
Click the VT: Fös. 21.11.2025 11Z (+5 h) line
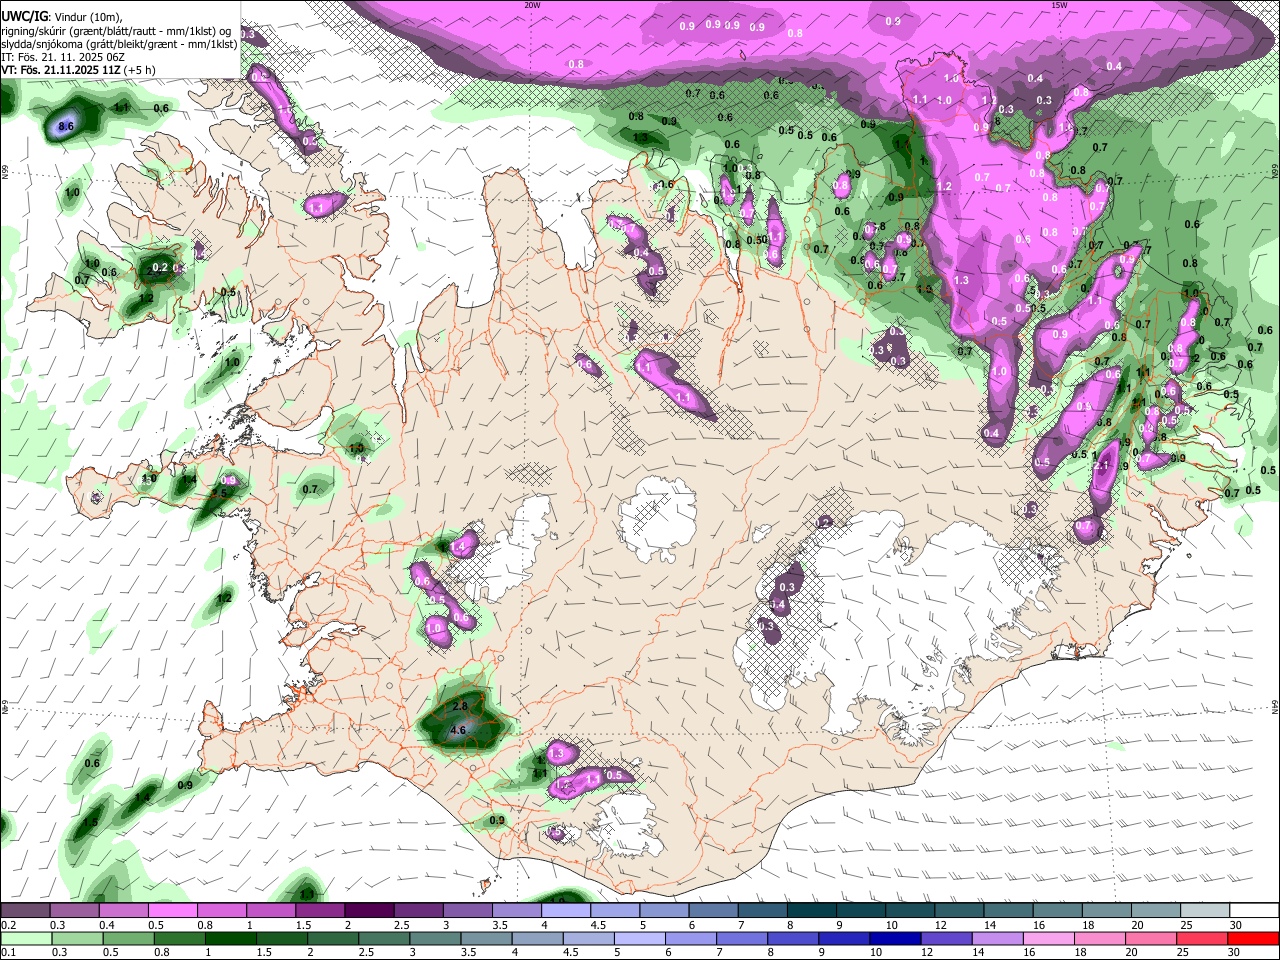click(x=78, y=71)
